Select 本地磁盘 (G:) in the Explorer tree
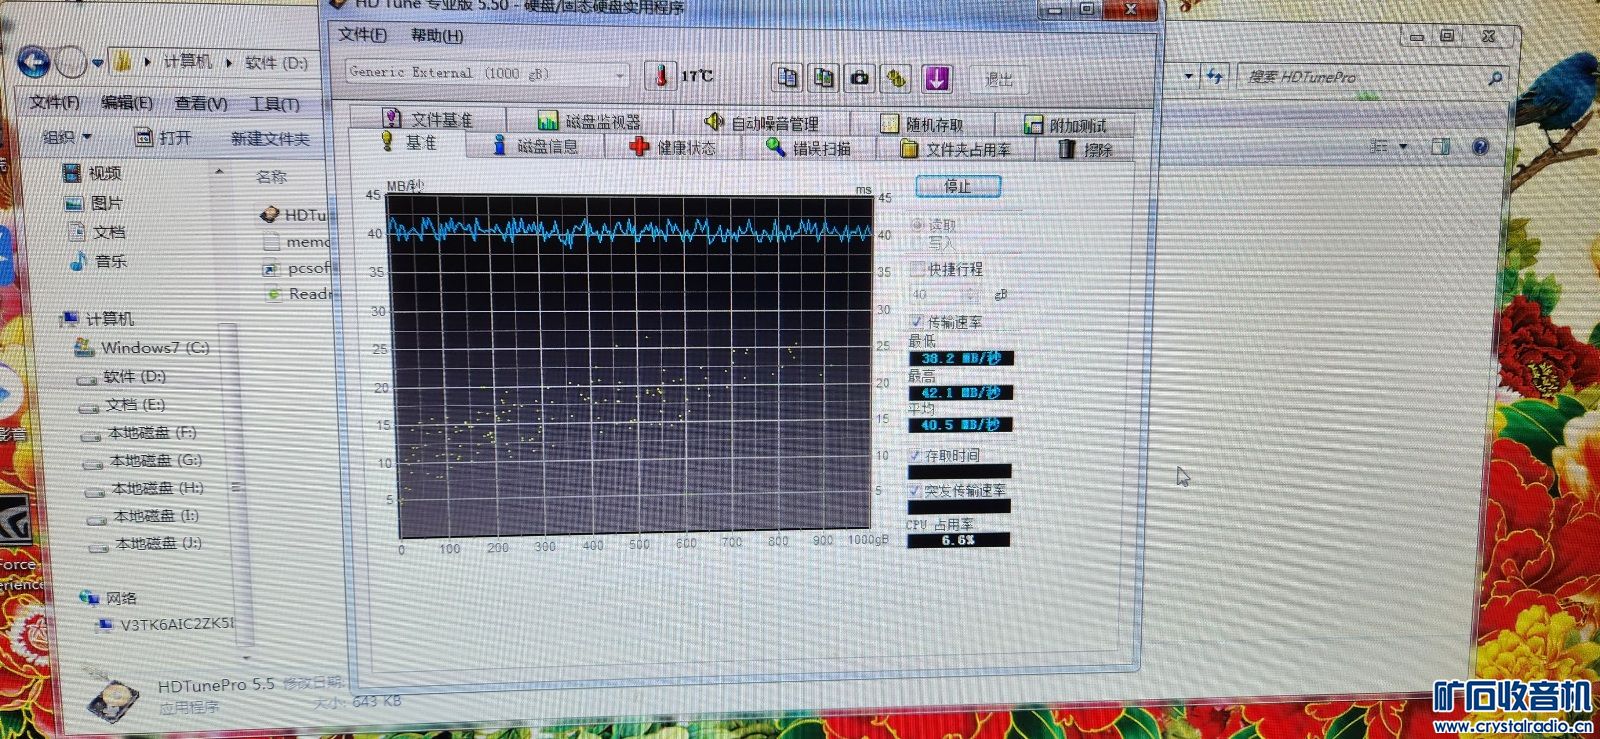 156,461
